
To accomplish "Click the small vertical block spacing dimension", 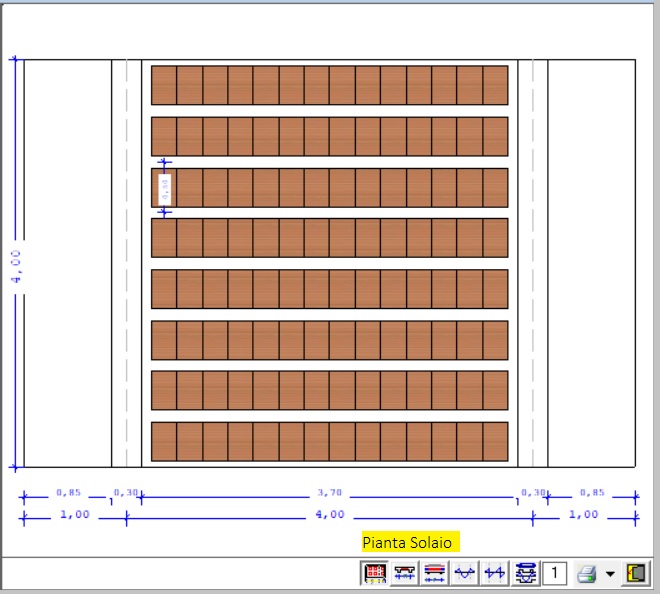I will tap(165, 189).
